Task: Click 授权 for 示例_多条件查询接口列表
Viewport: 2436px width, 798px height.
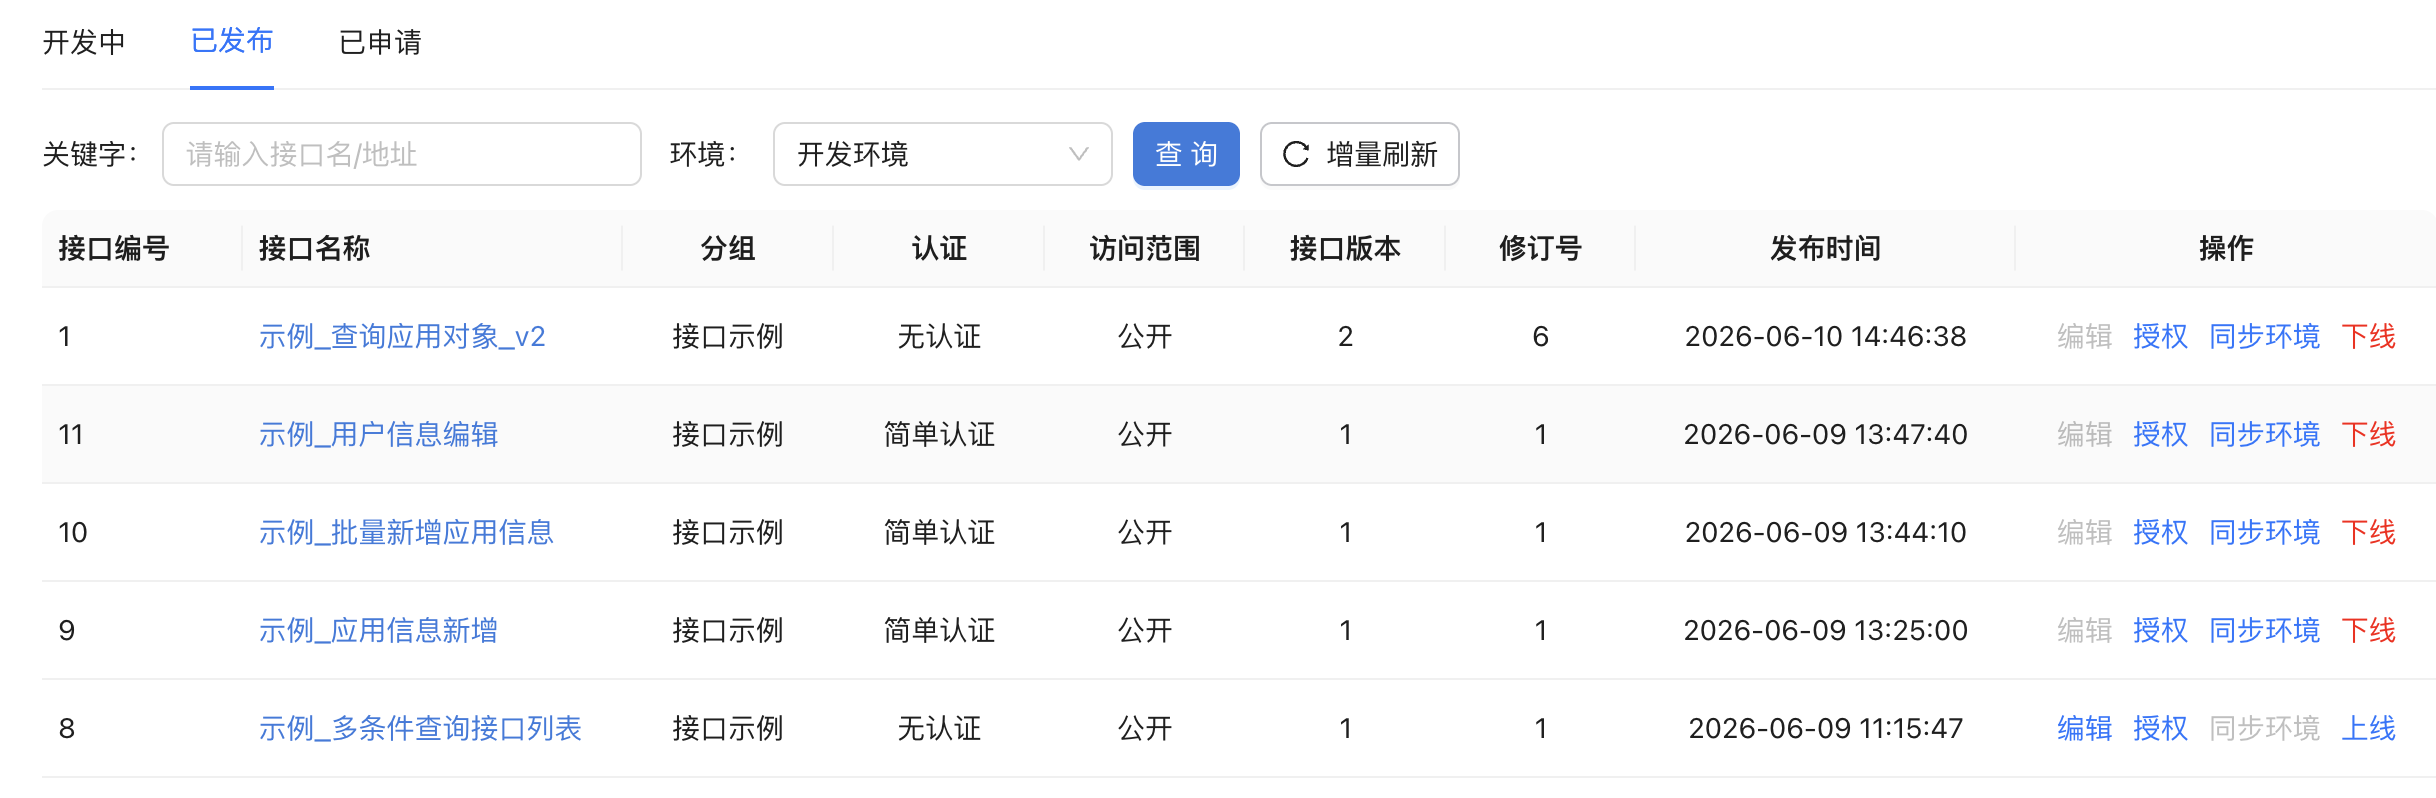Action: [x=2160, y=728]
